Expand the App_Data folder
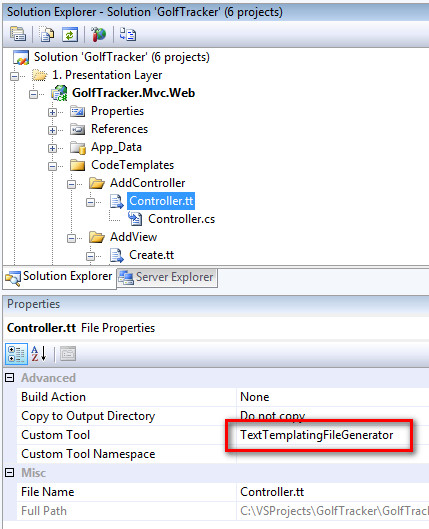The width and height of the screenshot is (429, 529). (x=52, y=148)
